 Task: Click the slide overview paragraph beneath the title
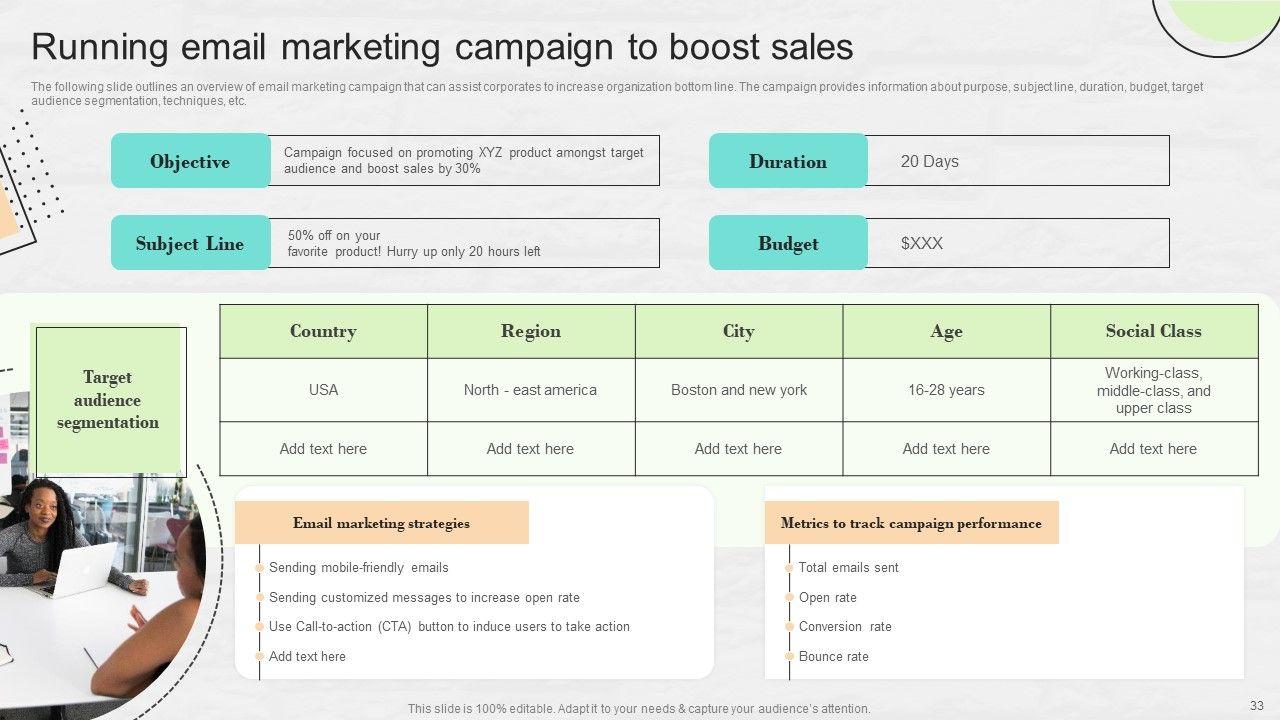click(x=617, y=94)
